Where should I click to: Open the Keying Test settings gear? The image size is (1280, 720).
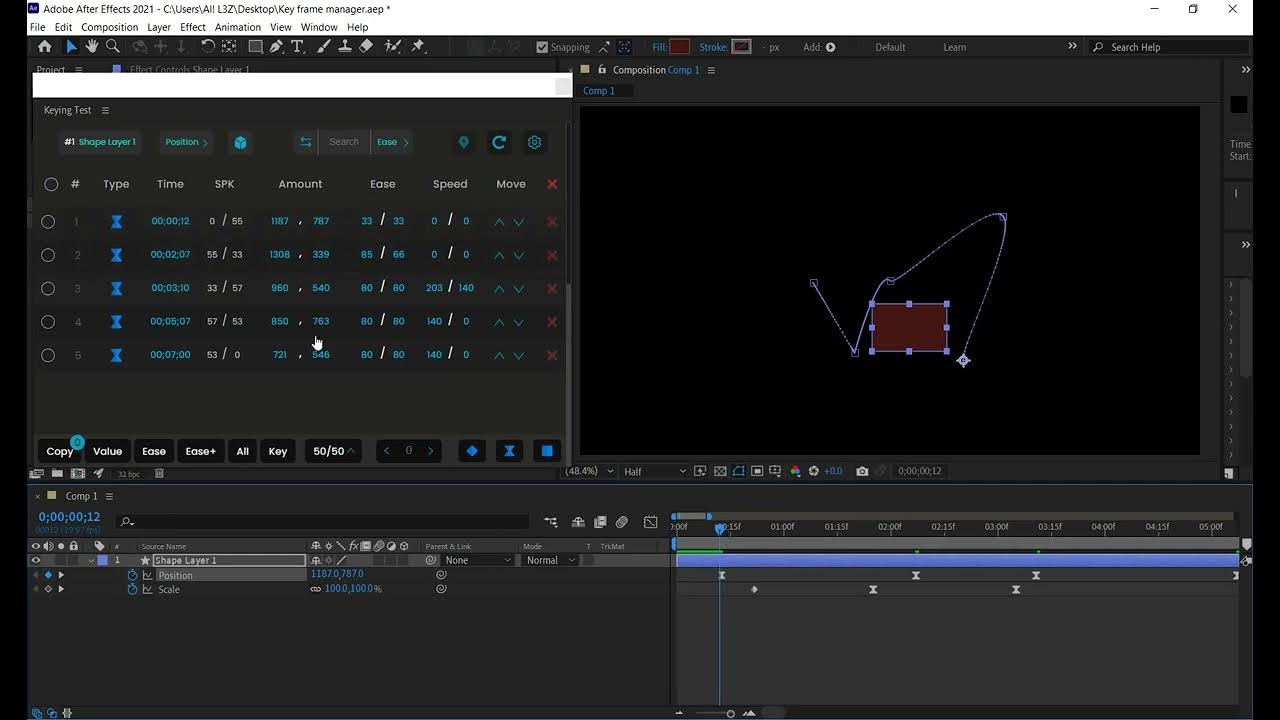click(534, 142)
